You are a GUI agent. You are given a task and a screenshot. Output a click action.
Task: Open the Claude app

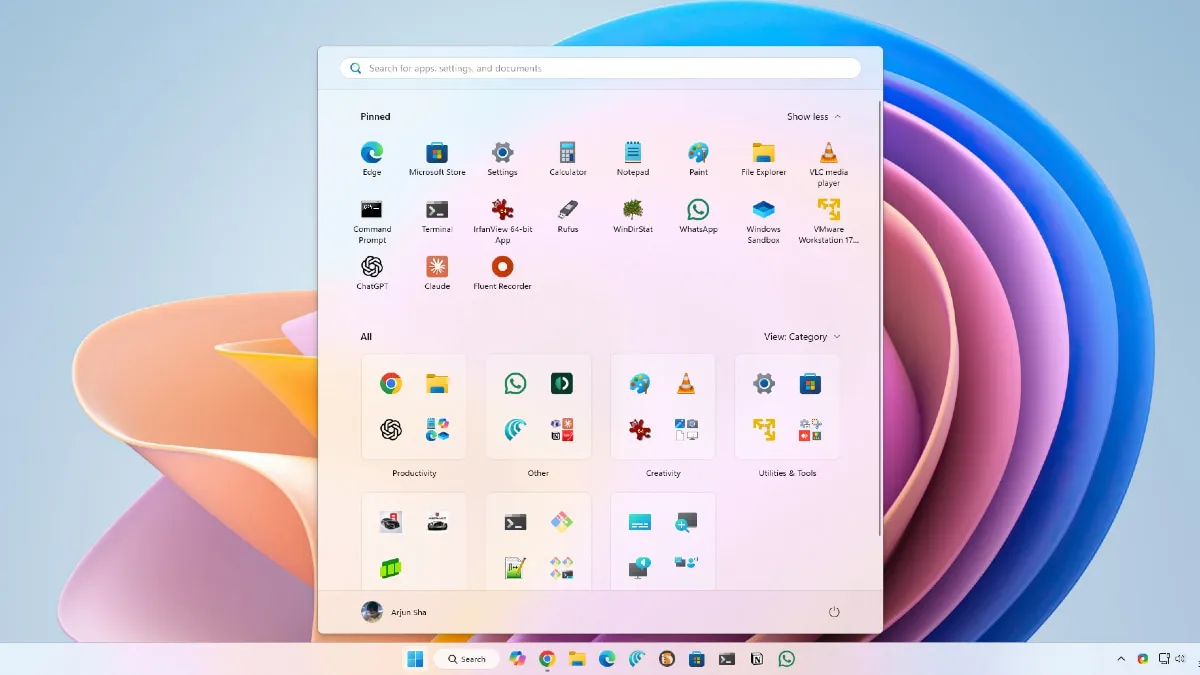click(436, 268)
